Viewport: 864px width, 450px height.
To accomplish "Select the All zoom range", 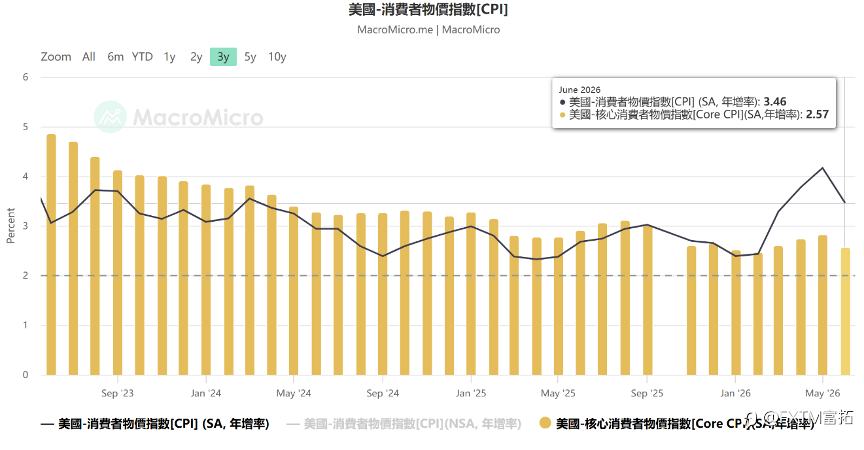I will (89, 57).
